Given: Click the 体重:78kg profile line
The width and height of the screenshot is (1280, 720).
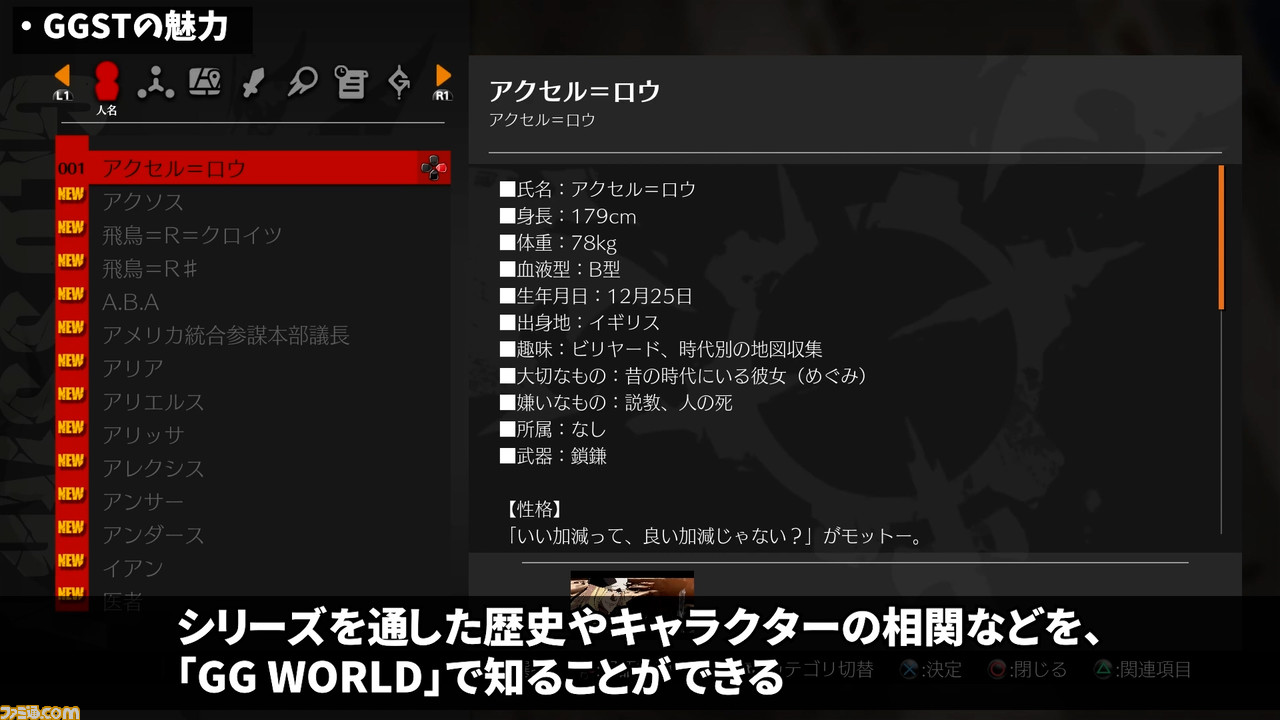Looking at the screenshot, I should [x=558, y=243].
